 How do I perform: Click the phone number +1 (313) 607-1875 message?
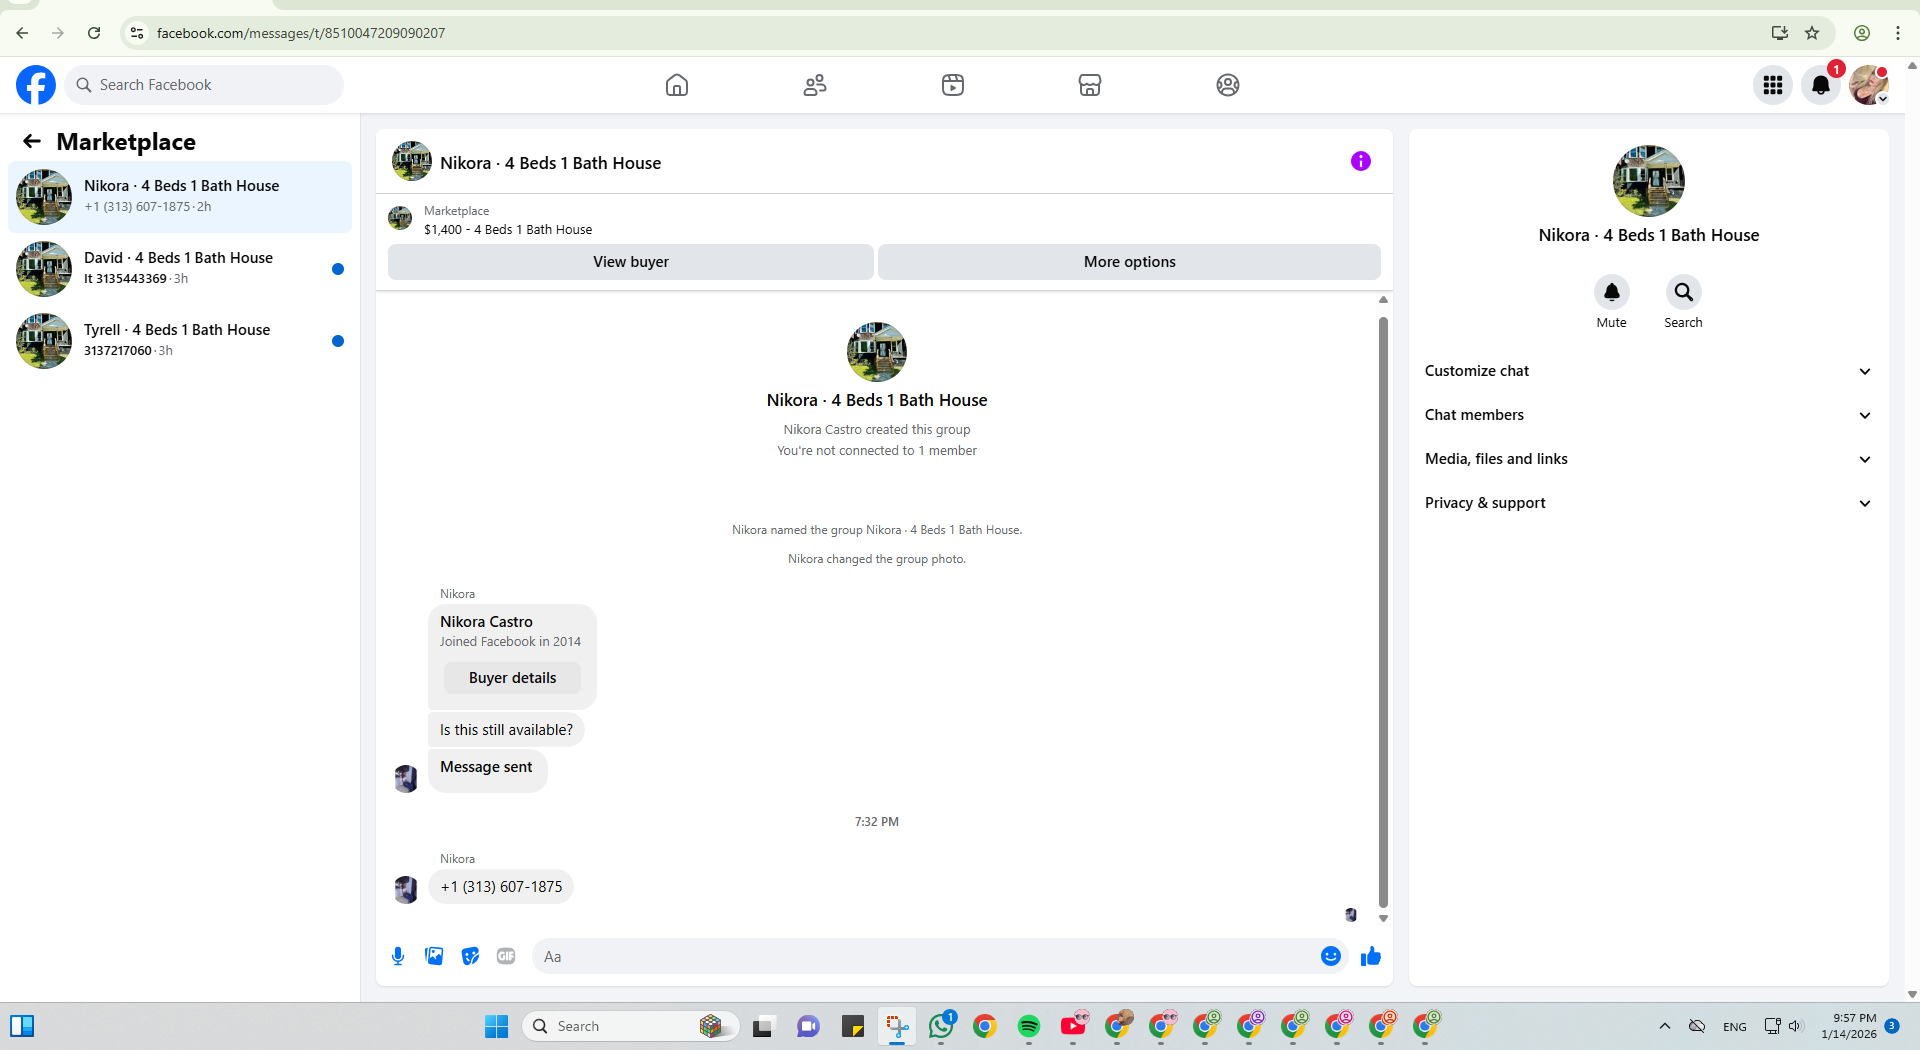coord(501,887)
